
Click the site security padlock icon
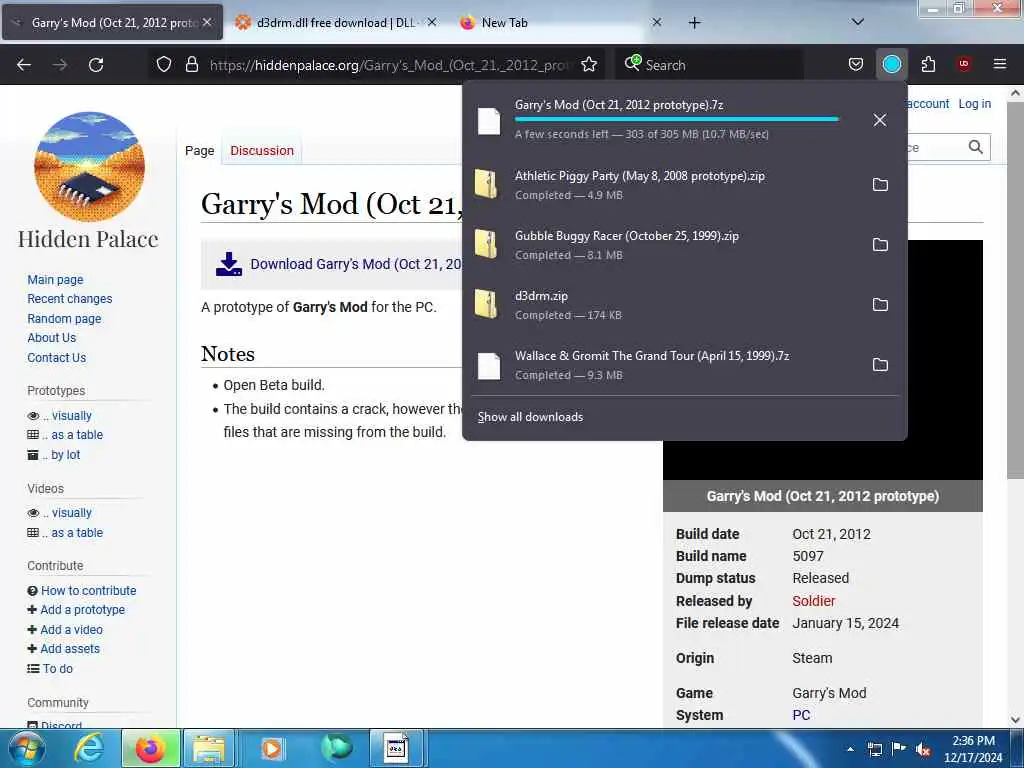coord(191,65)
